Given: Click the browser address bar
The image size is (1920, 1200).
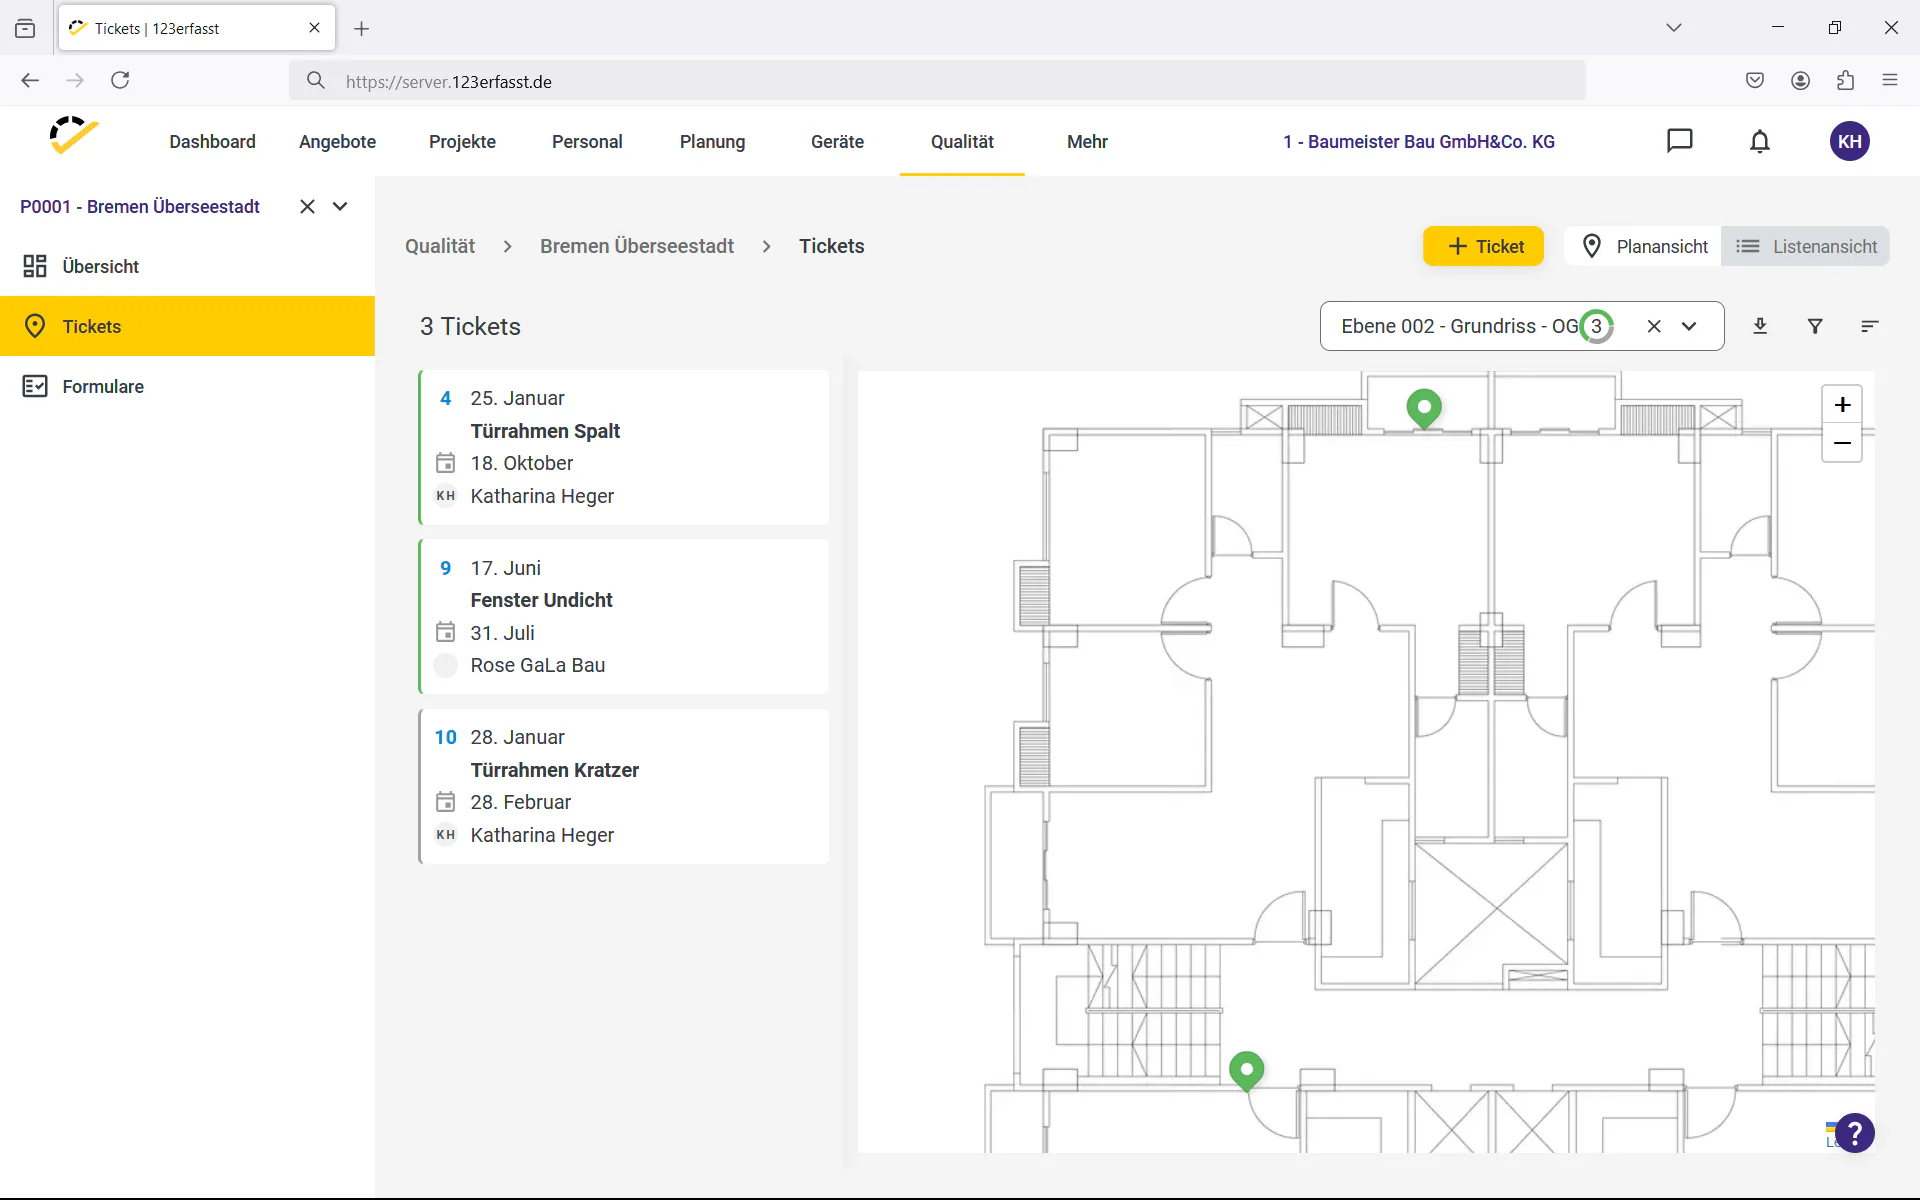Looking at the screenshot, I should click(x=937, y=81).
